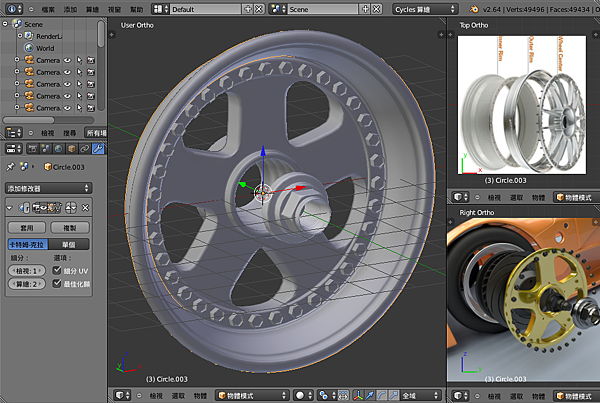Add a new screen layout with plus icon
The height and width of the screenshot is (403, 600).
pos(246,8)
